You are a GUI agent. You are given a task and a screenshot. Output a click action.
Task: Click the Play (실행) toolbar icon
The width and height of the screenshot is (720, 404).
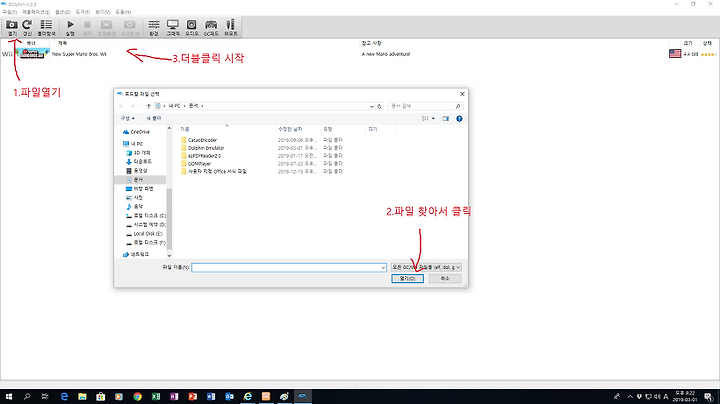coord(70,28)
